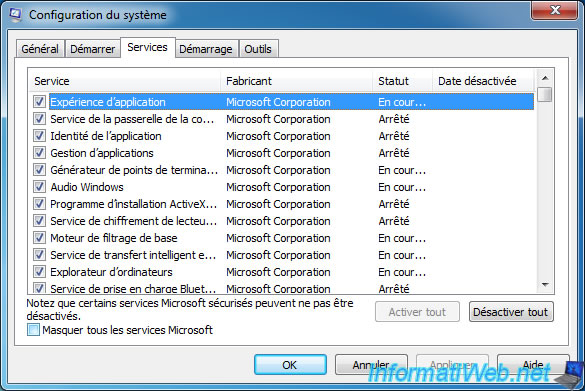Close the Configuration du système window
Image resolution: width=585 pixels, height=391 pixels.
pyautogui.click(x=555, y=10)
